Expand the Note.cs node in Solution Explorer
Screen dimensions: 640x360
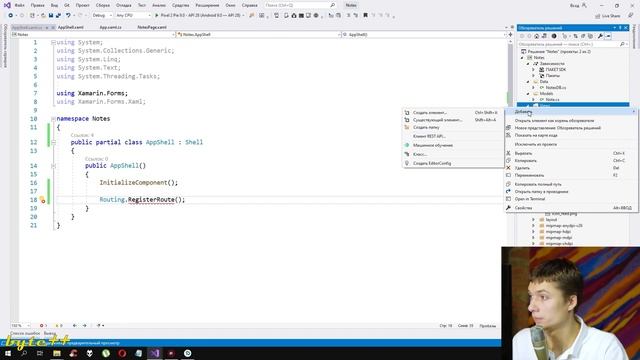pos(533,100)
